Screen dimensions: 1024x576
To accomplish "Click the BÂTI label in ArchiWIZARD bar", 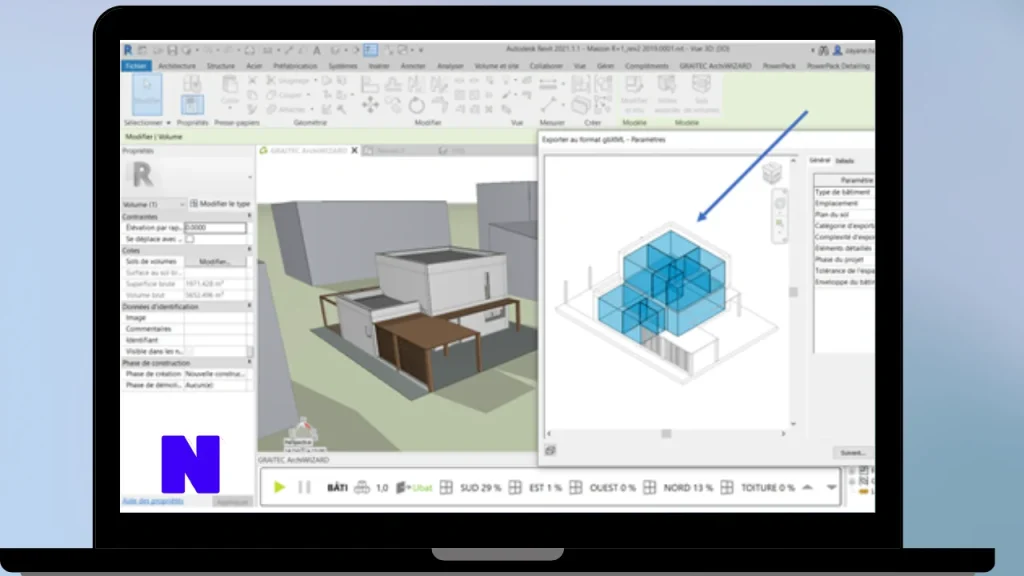I will [337, 487].
